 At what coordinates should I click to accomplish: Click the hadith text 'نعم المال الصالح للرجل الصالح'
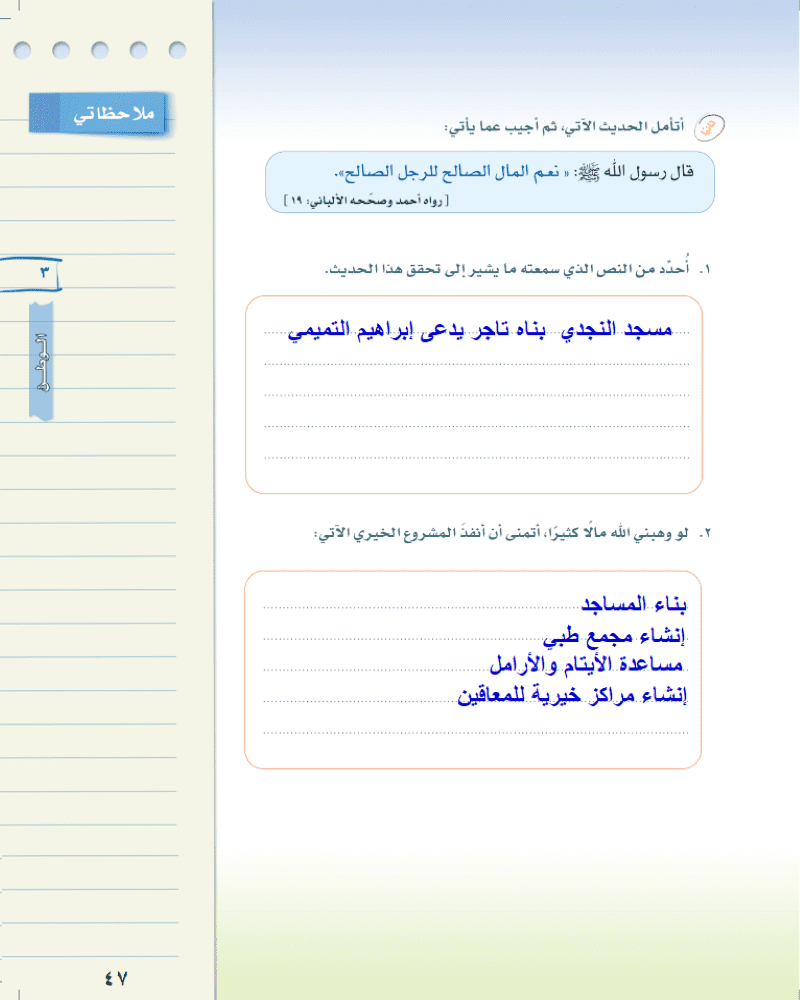click(x=452, y=172)
